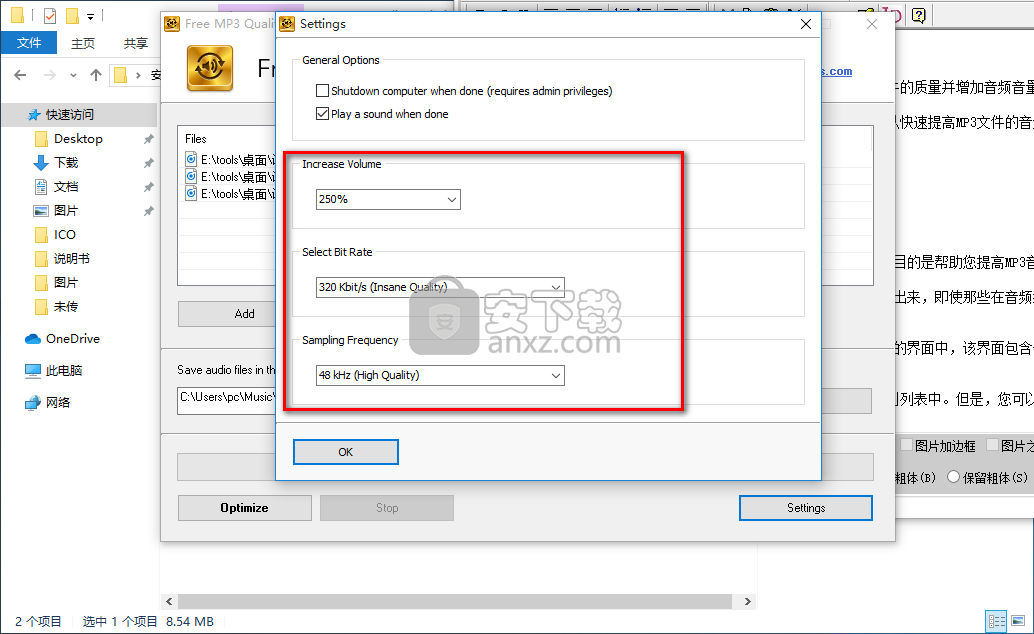This screenshot has width=1034, height=634.
Task: Click Optimize button in main window
Action: [245, 508]
